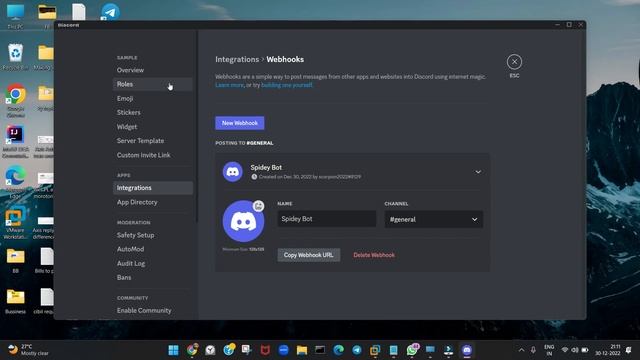
Task: Click the Integrations breadcrumb
Action: click(237, 60)
